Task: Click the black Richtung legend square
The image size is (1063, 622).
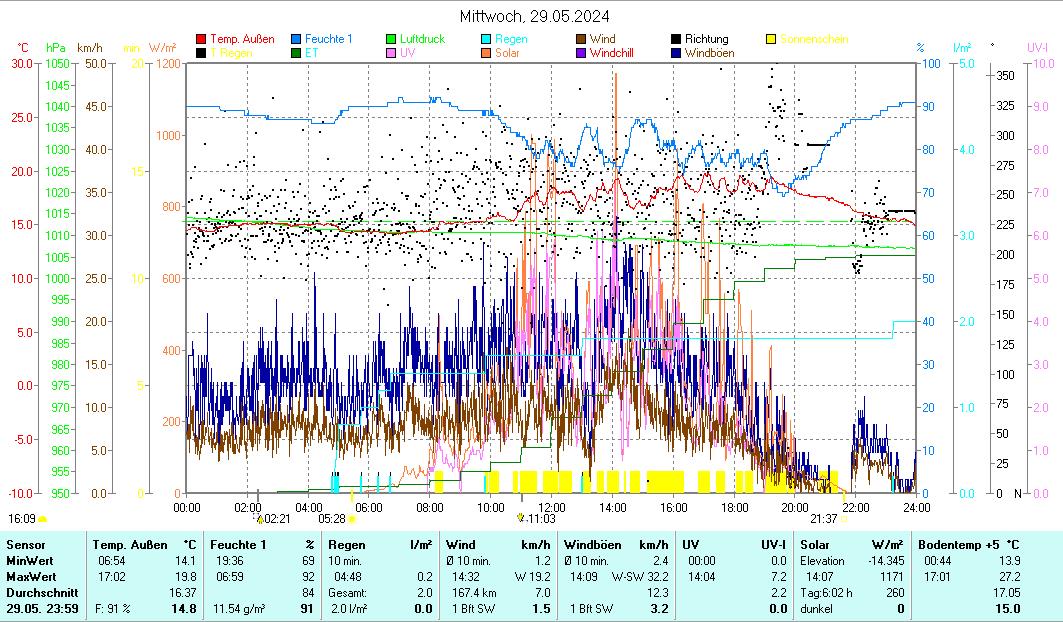Action: pos(677,40)
